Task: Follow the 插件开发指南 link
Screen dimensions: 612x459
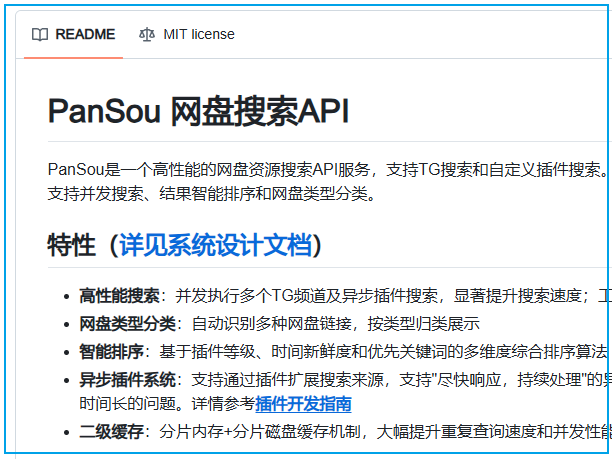Action: point(303,403)
